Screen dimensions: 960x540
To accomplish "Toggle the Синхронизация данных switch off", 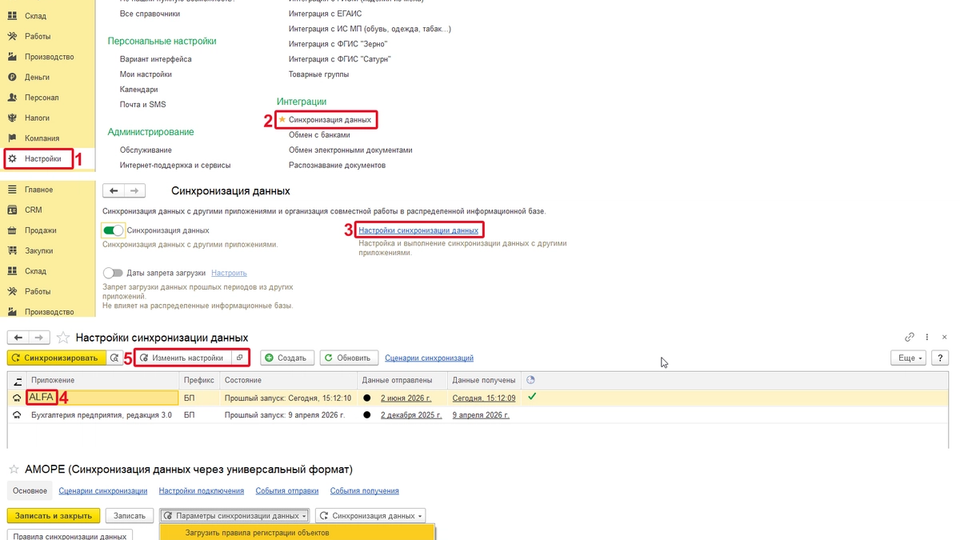I will click(x=113, y=231).
